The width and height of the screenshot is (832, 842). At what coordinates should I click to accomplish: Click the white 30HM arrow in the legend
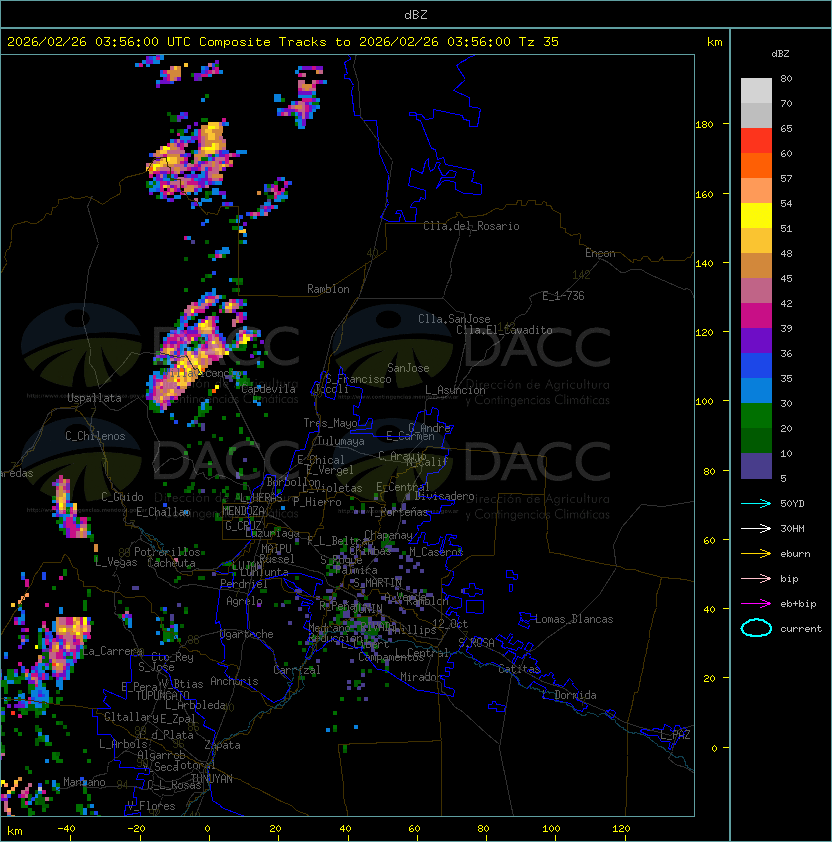pos(756,528)
